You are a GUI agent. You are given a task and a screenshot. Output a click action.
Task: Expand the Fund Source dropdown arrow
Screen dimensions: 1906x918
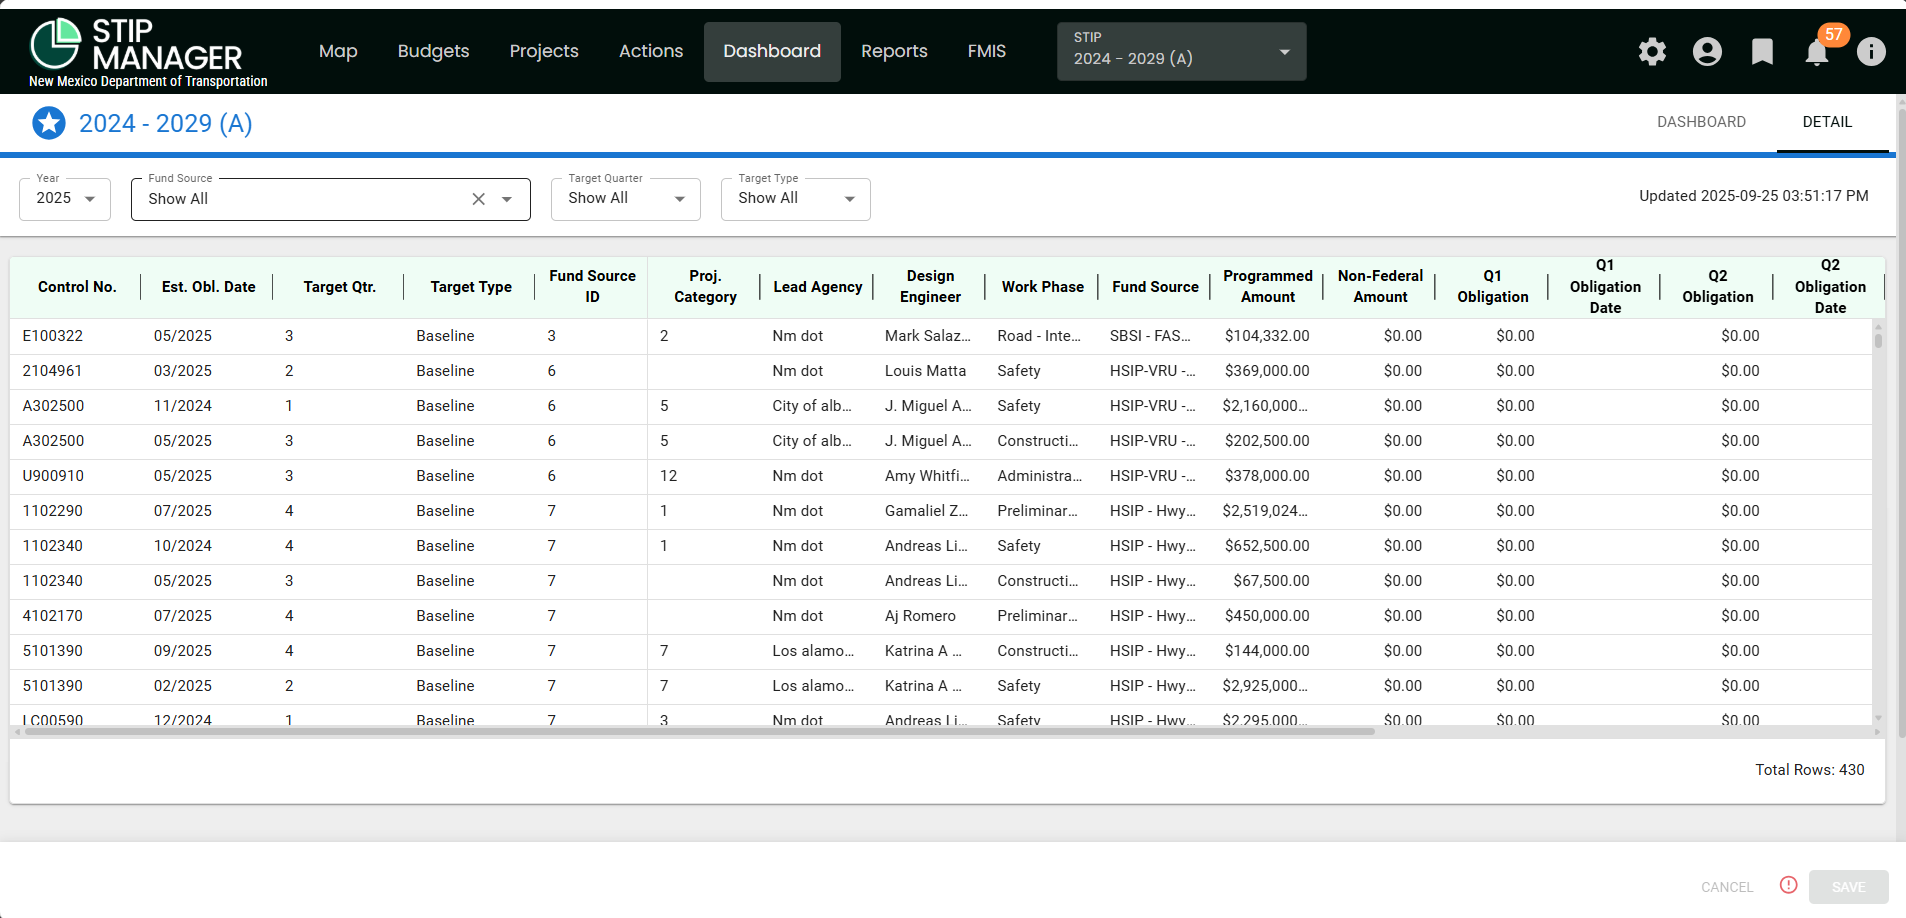click(507, 199)
